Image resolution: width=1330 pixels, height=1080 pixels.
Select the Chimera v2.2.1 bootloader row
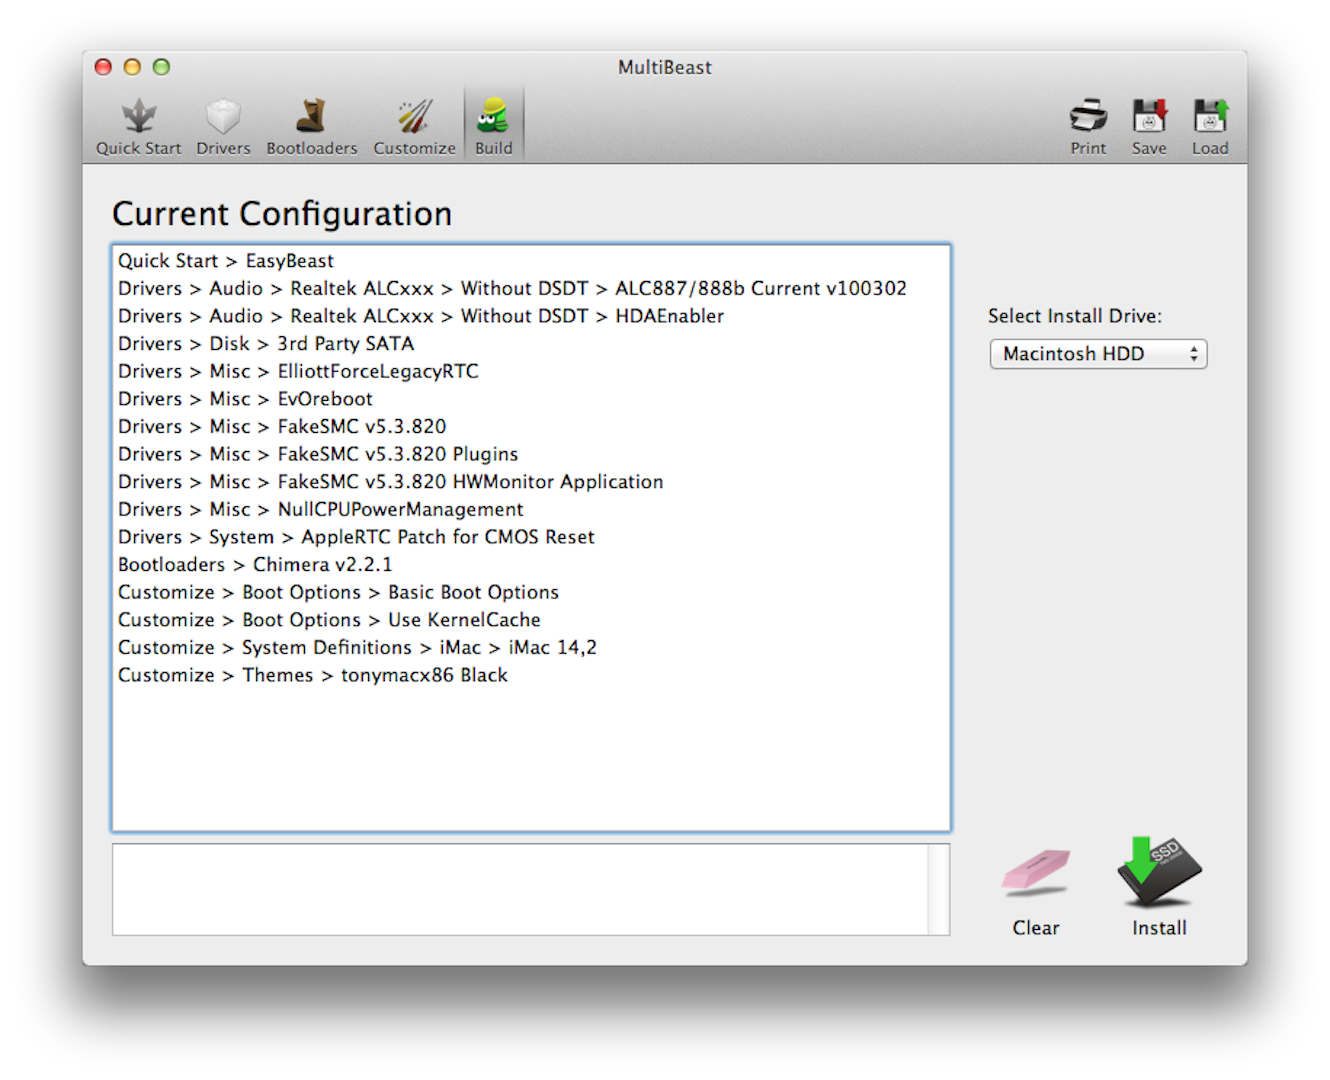pos(531,565)
